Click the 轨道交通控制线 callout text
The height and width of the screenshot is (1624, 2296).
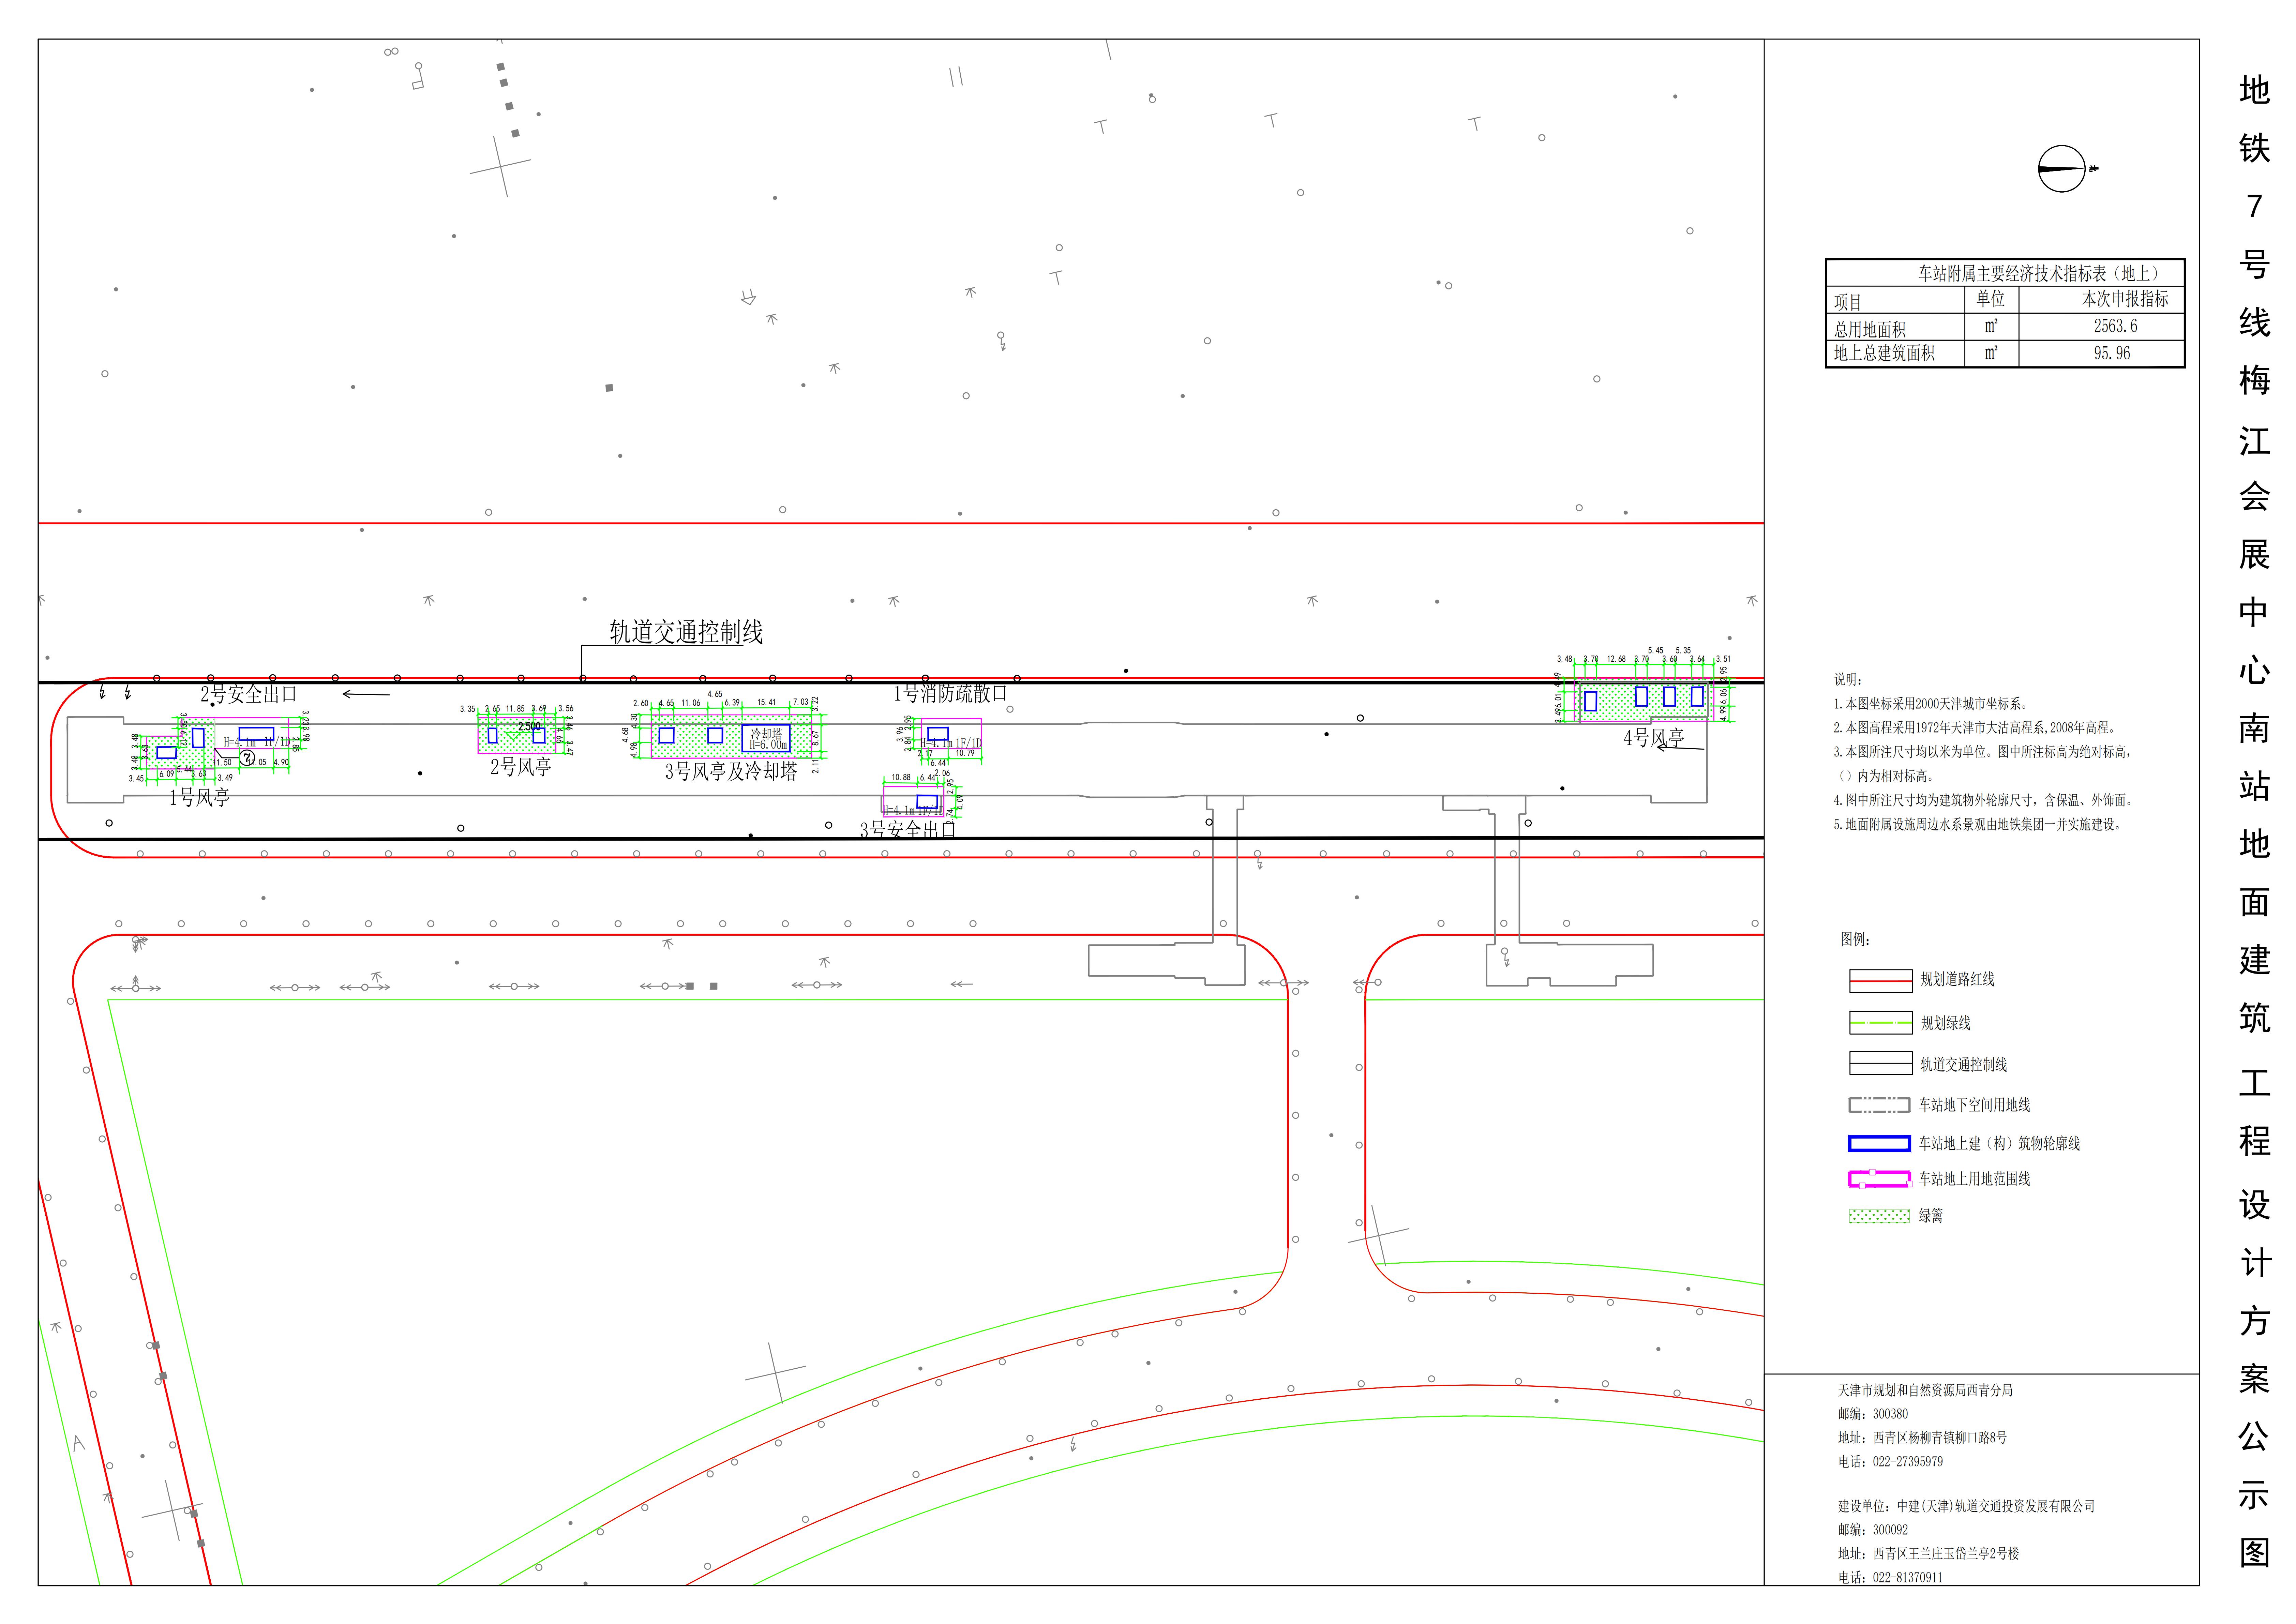[686, 632]
